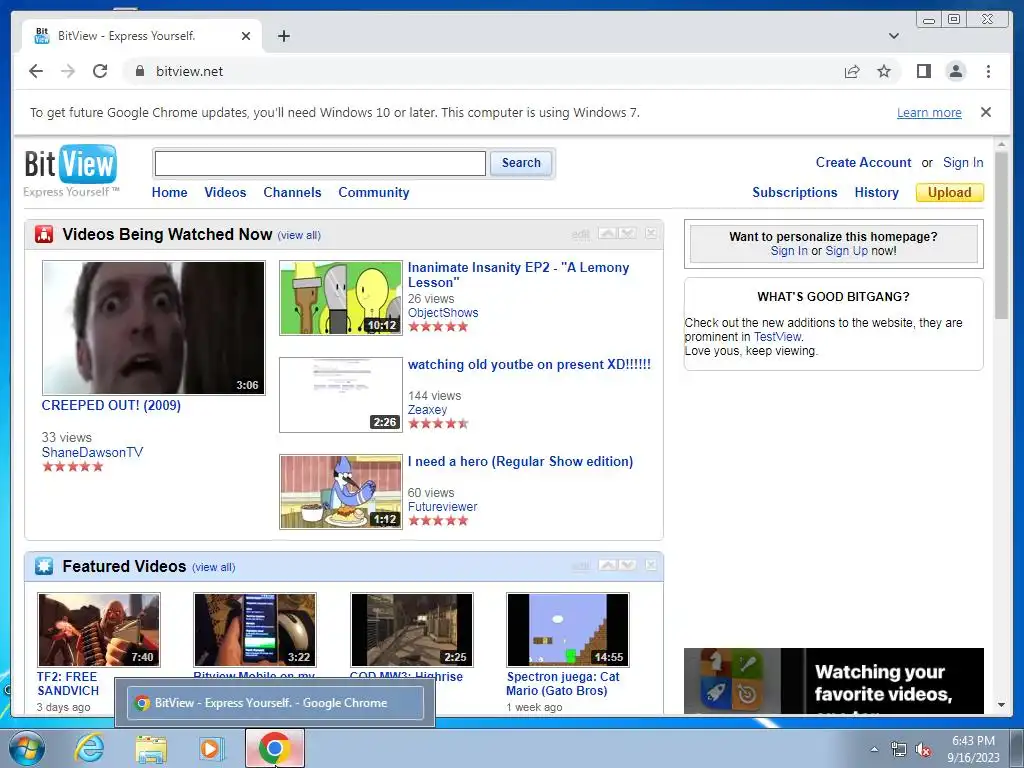Move Featured Videos module down
Viewport: 1024px width, 768px height.
[627, 565]
